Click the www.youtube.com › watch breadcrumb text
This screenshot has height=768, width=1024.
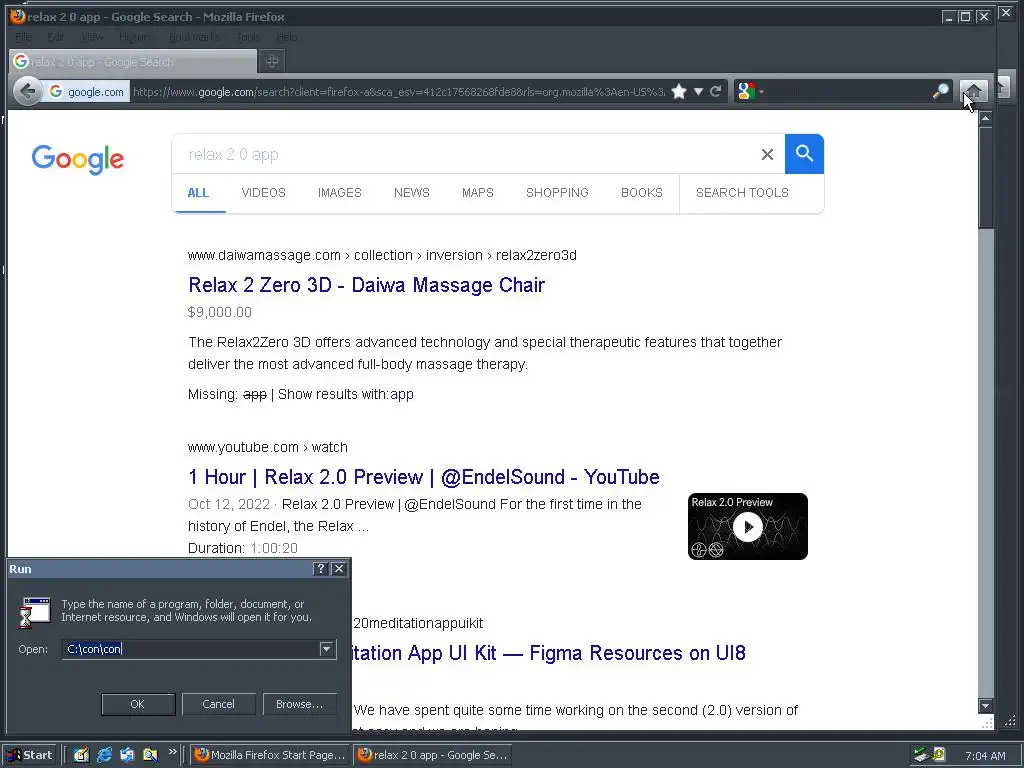268,447
